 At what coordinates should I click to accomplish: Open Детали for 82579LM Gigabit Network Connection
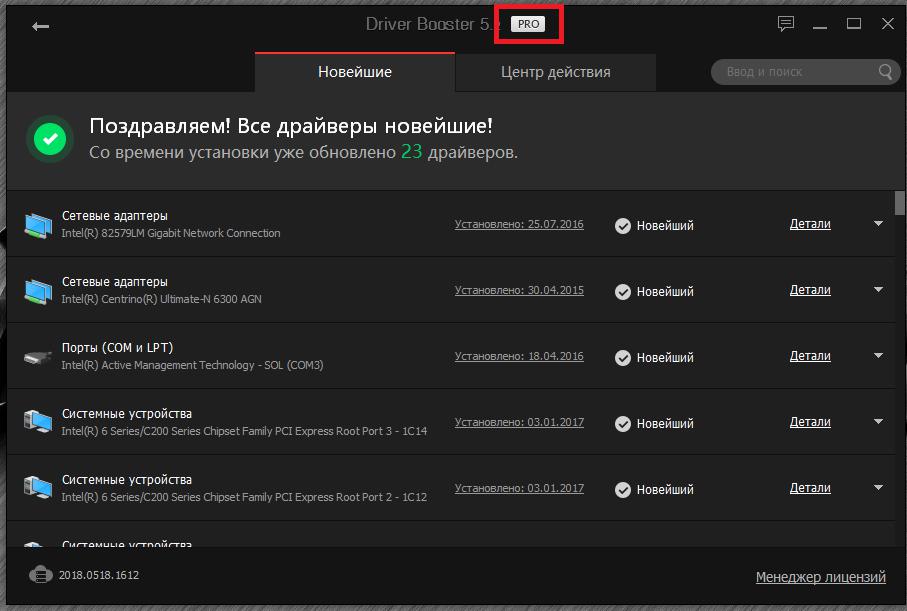810,224
